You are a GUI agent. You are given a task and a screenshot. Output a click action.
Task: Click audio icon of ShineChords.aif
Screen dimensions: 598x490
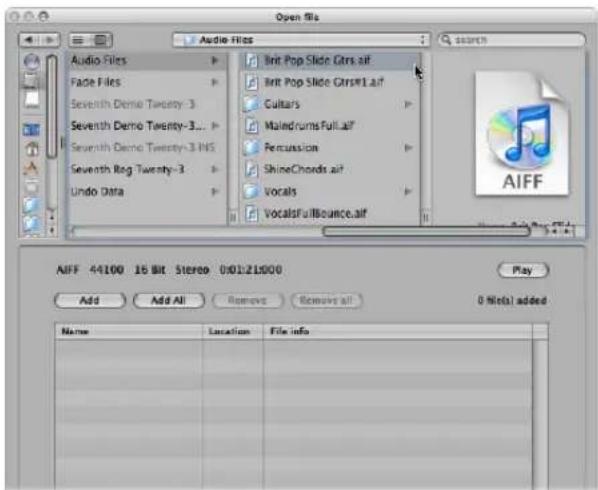coord(251,169)
